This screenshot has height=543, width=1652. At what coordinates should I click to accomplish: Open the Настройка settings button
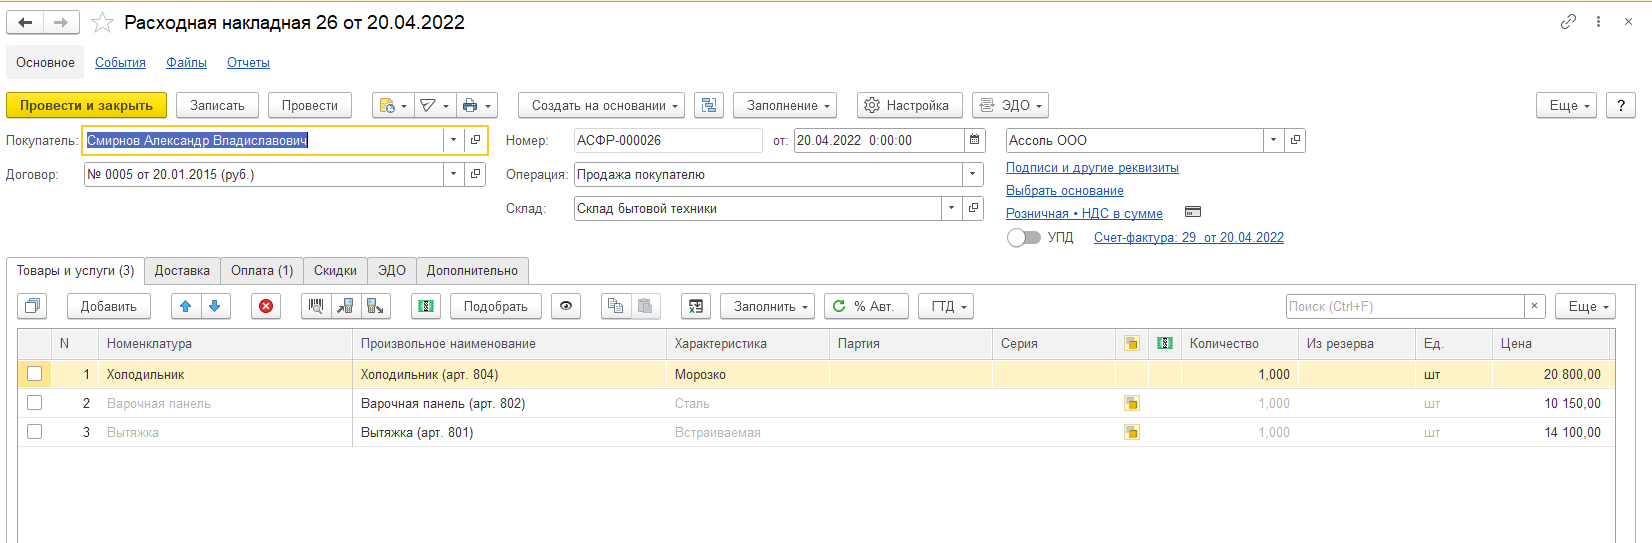[909, 105]
